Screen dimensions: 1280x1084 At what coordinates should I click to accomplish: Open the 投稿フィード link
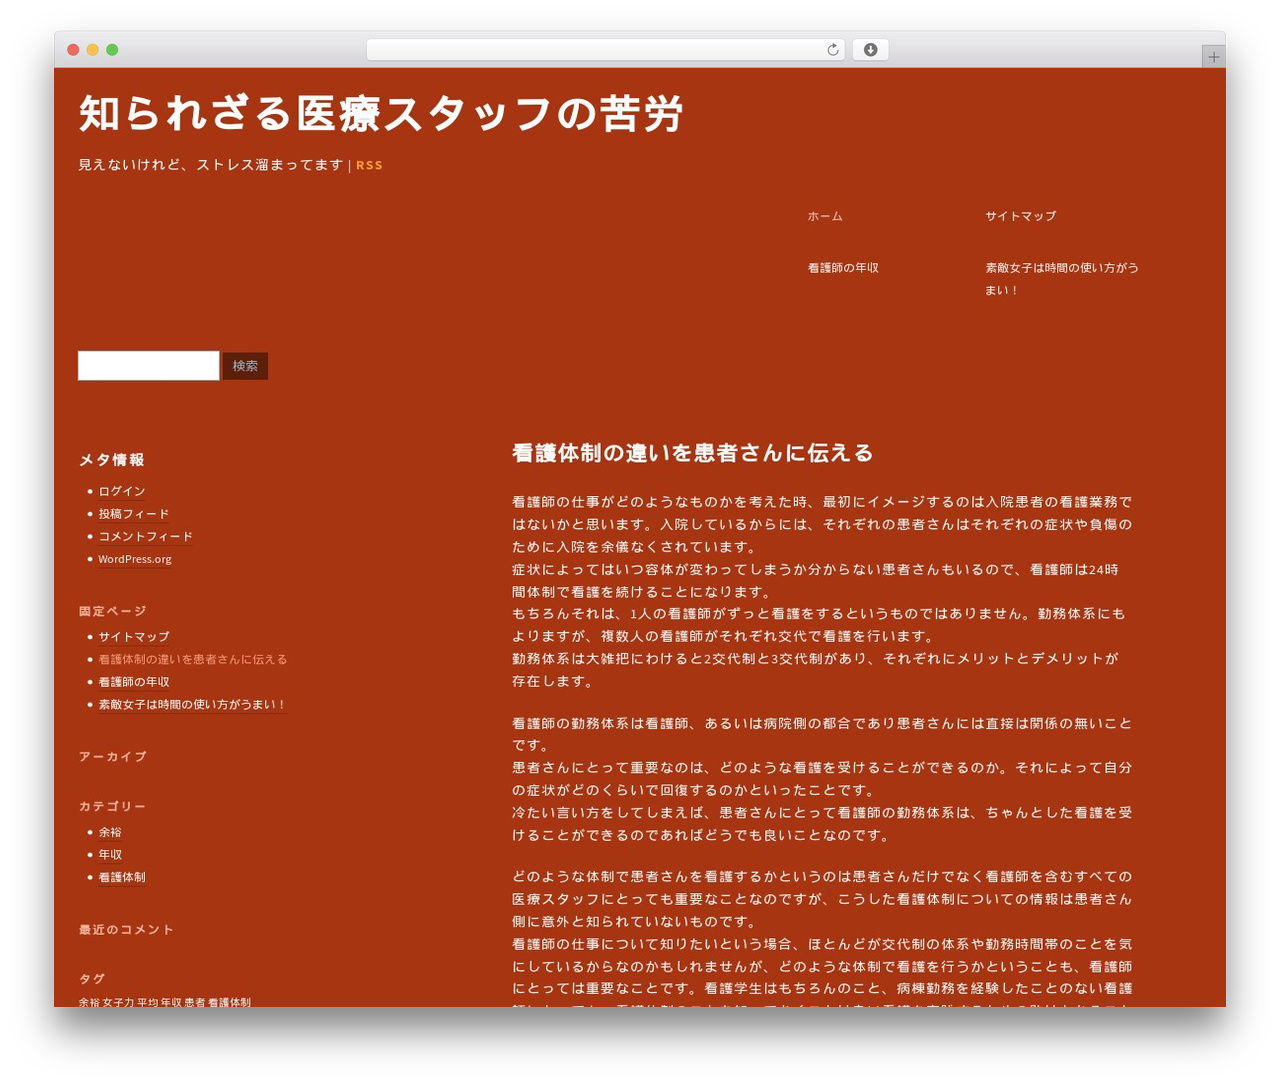pos(134,514)
